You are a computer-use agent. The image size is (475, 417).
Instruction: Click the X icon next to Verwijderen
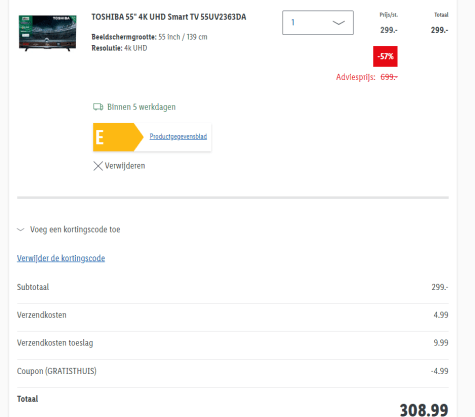click(x=98, y=166)
